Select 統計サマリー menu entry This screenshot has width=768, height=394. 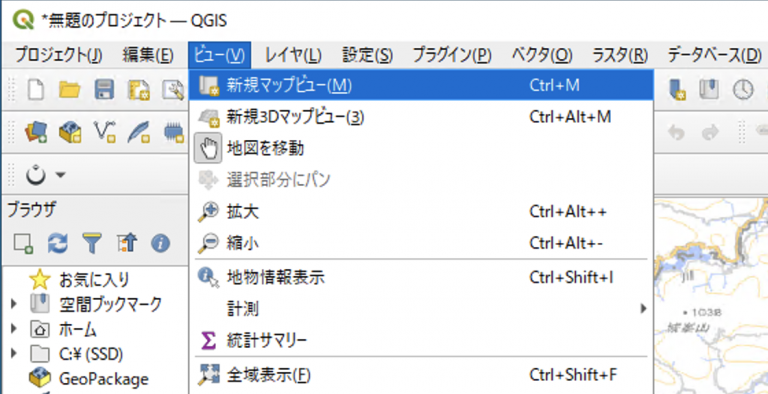point(421,339)
